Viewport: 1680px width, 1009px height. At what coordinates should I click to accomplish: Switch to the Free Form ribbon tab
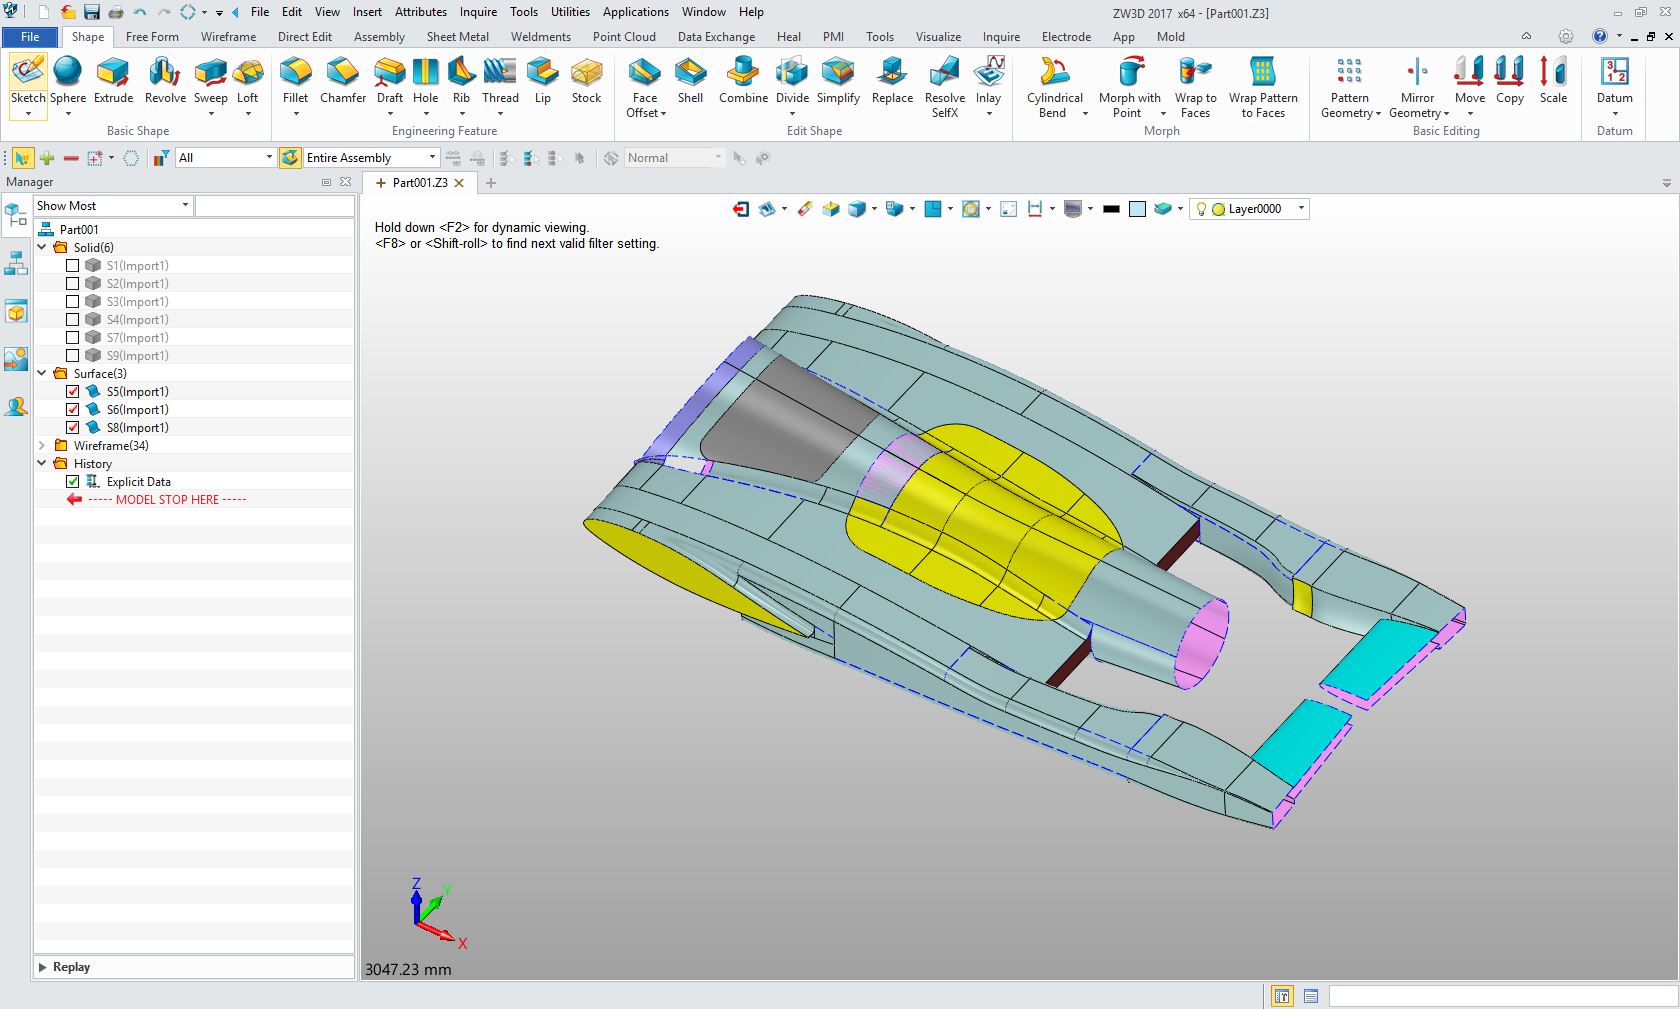(152, 37)
